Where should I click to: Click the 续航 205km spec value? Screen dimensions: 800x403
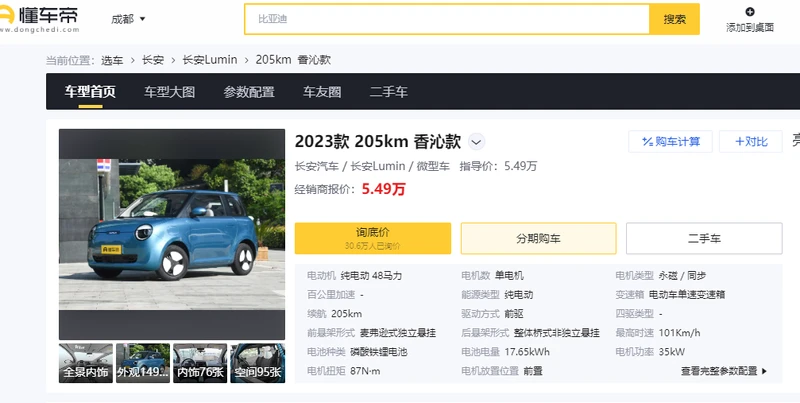click(x=346, y=314)
